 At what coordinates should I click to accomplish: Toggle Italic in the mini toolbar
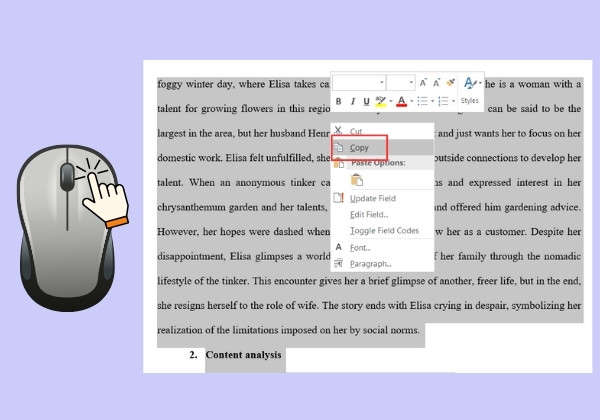pos(352,101)
